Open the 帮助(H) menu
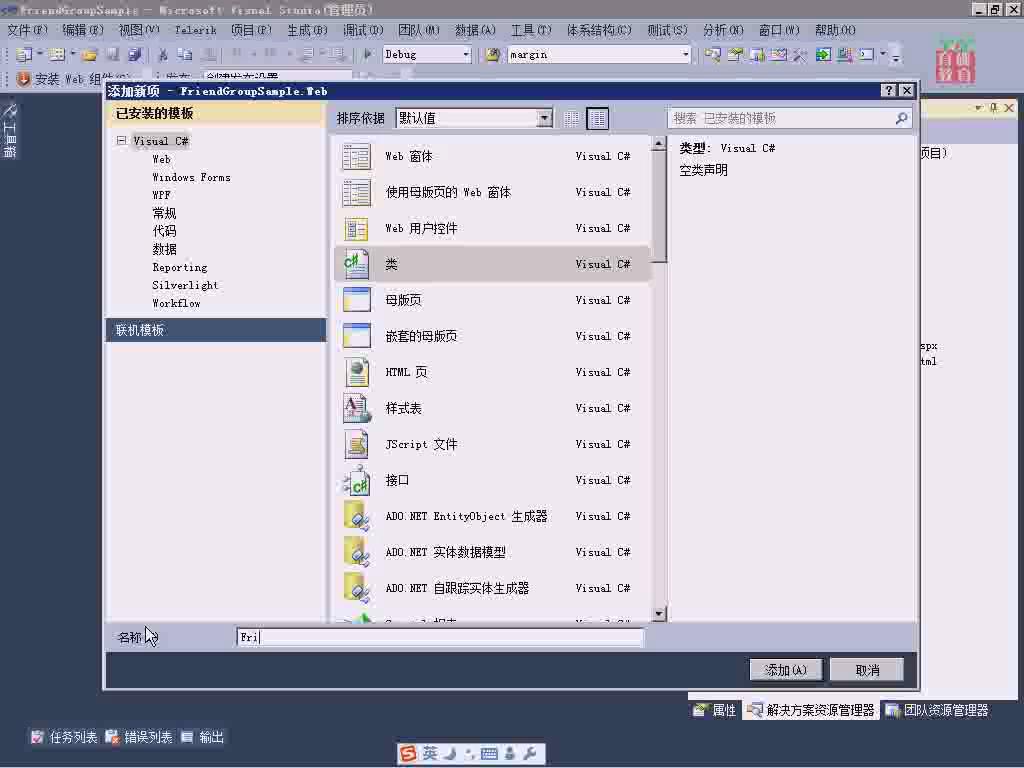This screenshot has height=768, width=1024. (x=835, y=30)
